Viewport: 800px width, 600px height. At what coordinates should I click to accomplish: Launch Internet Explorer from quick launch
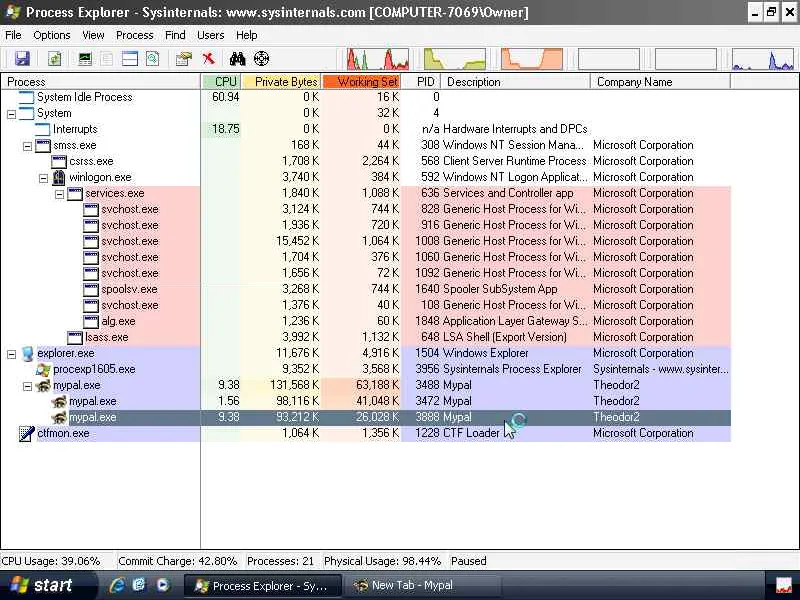point(117,585)
